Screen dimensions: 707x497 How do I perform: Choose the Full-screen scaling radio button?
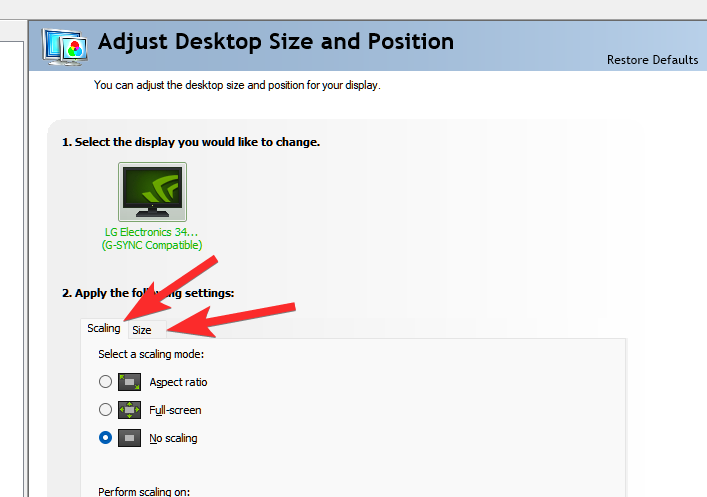105,410
